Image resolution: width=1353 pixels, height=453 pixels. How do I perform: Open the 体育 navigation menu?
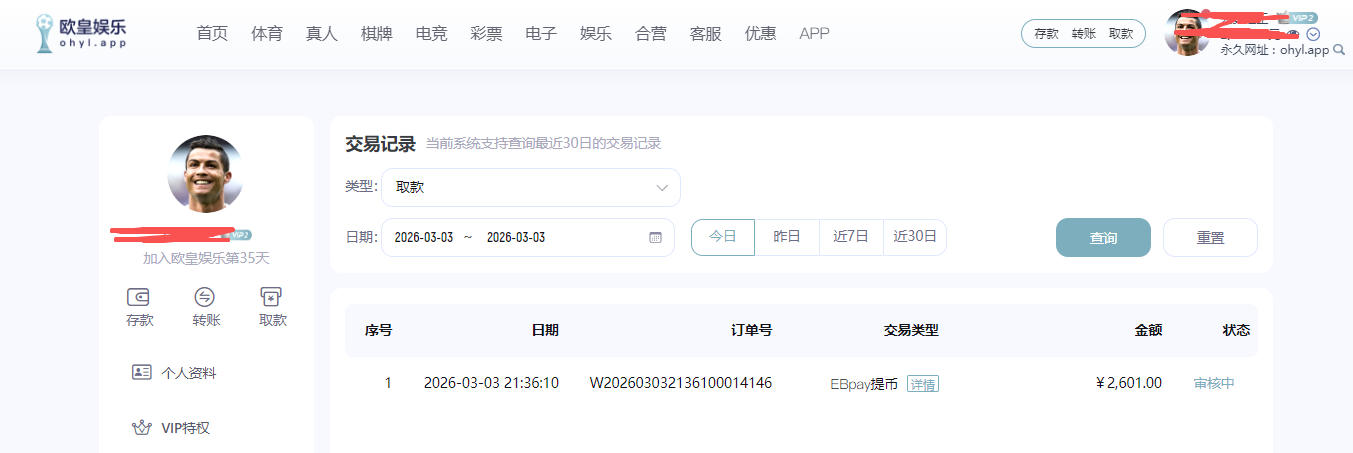267,33
